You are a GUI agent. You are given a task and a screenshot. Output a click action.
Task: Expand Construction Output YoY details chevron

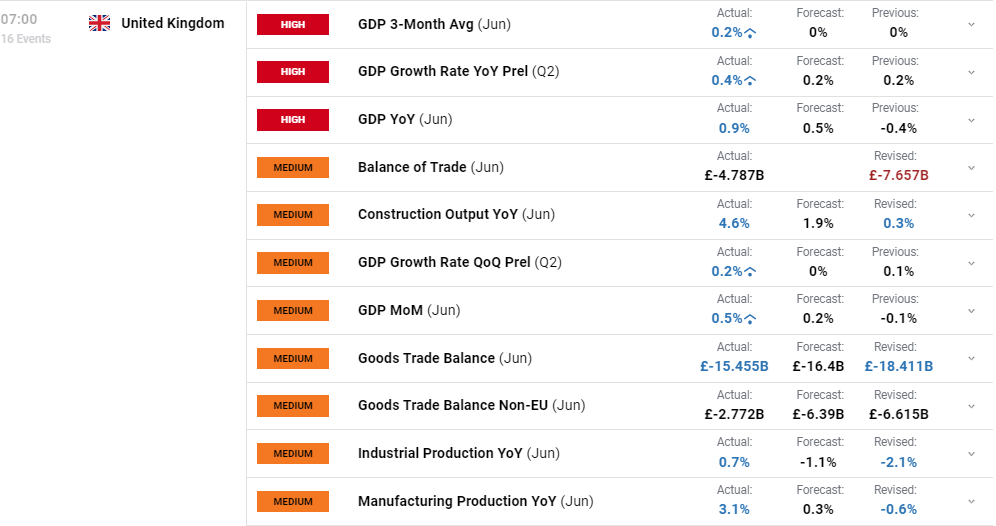(971, 215)
